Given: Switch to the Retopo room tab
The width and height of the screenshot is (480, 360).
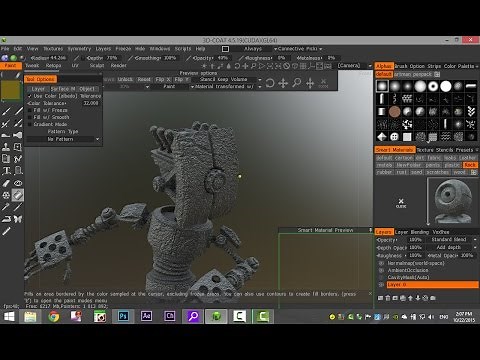Looking at the screenshot, I should pyautogui.click(x=53, y=66).
